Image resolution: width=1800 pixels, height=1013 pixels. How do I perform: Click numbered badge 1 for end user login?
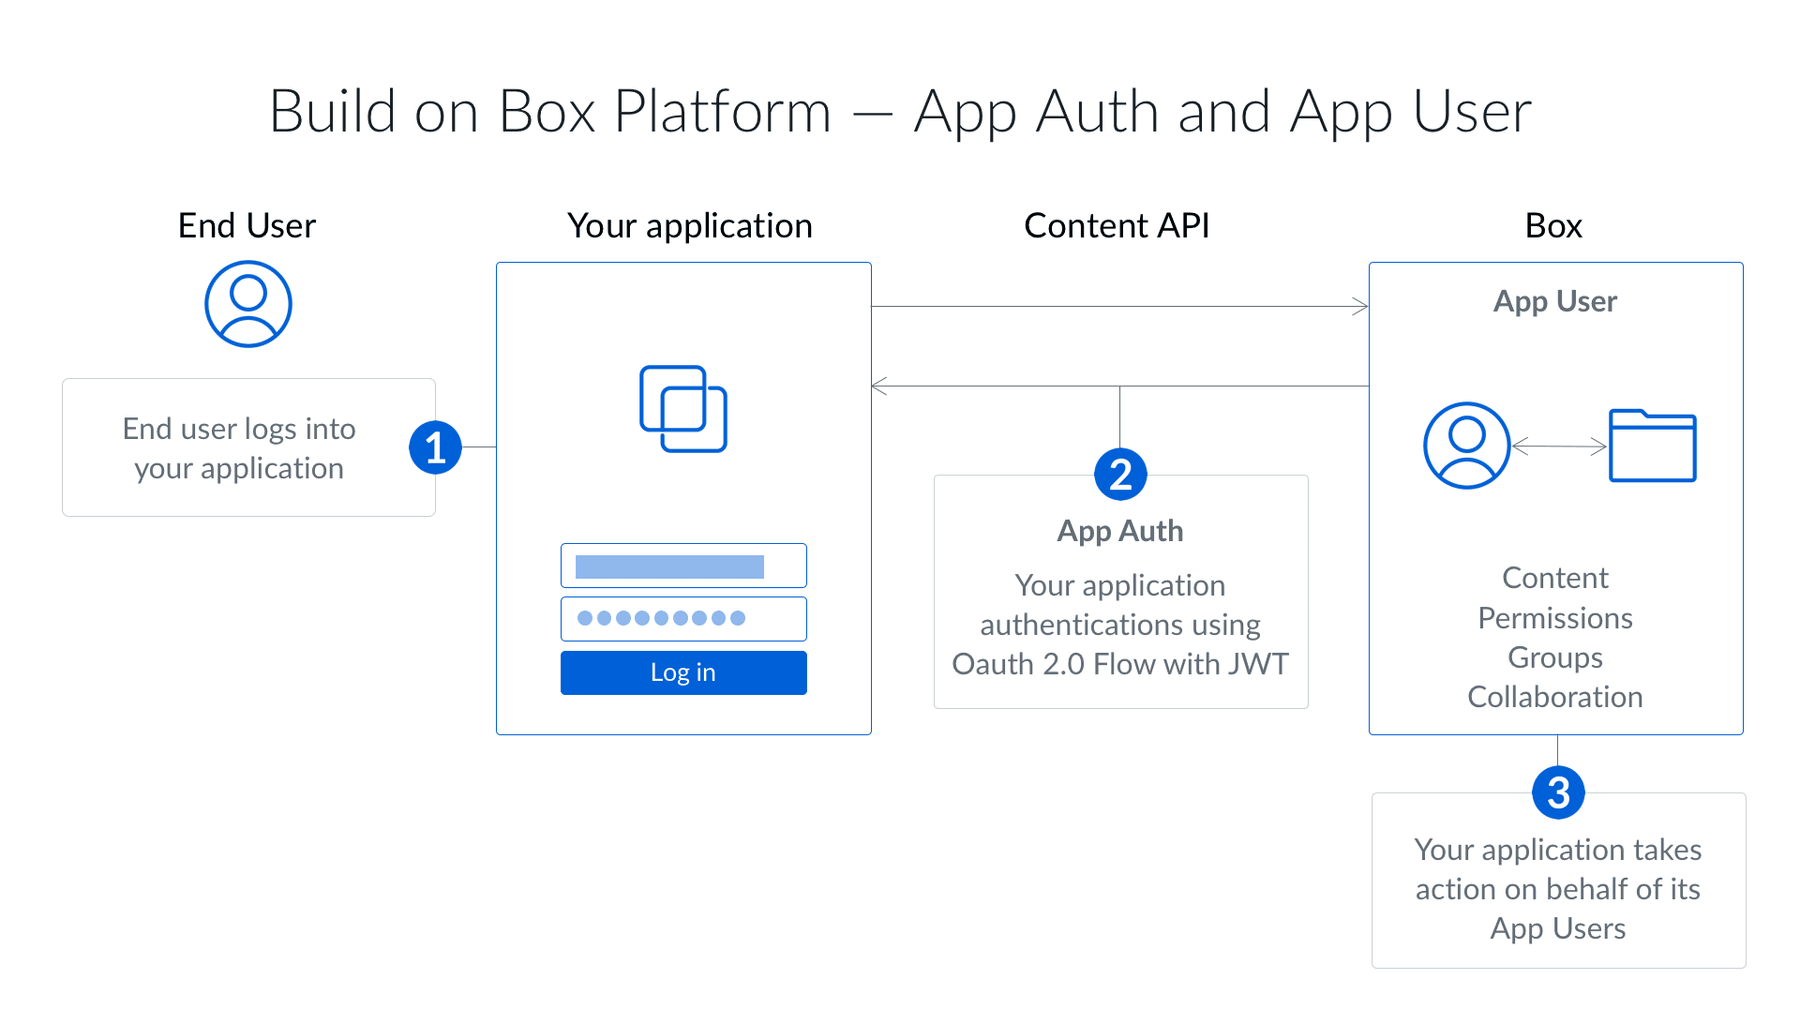435,447
